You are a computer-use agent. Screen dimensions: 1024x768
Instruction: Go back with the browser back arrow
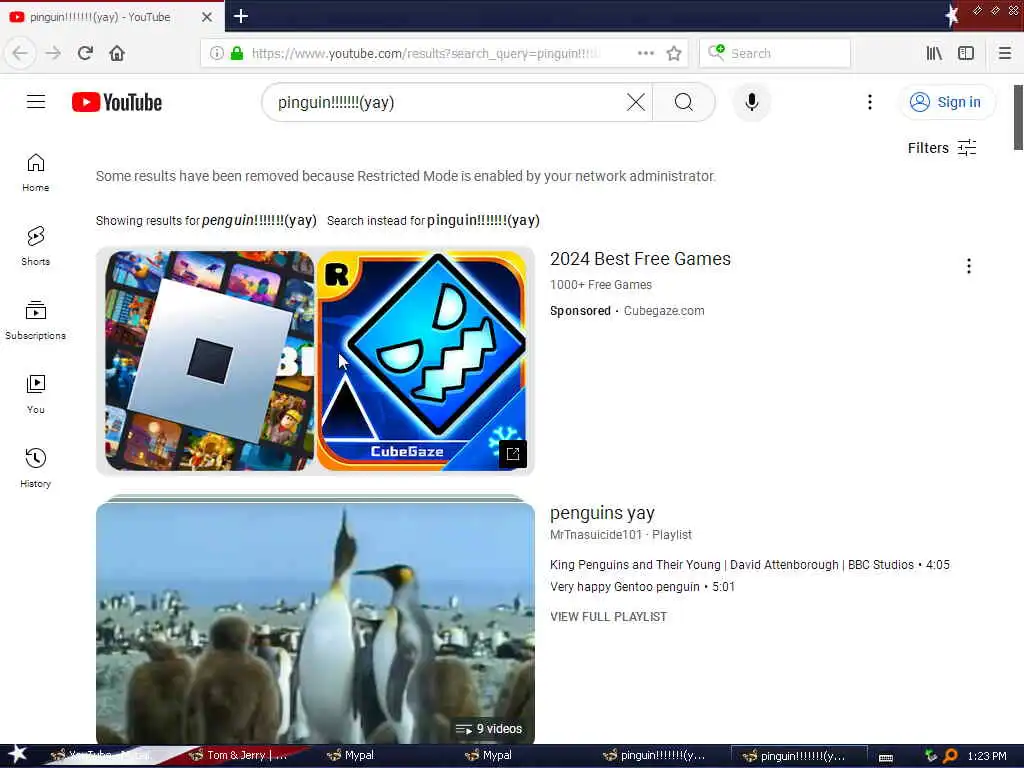(20, 53)
